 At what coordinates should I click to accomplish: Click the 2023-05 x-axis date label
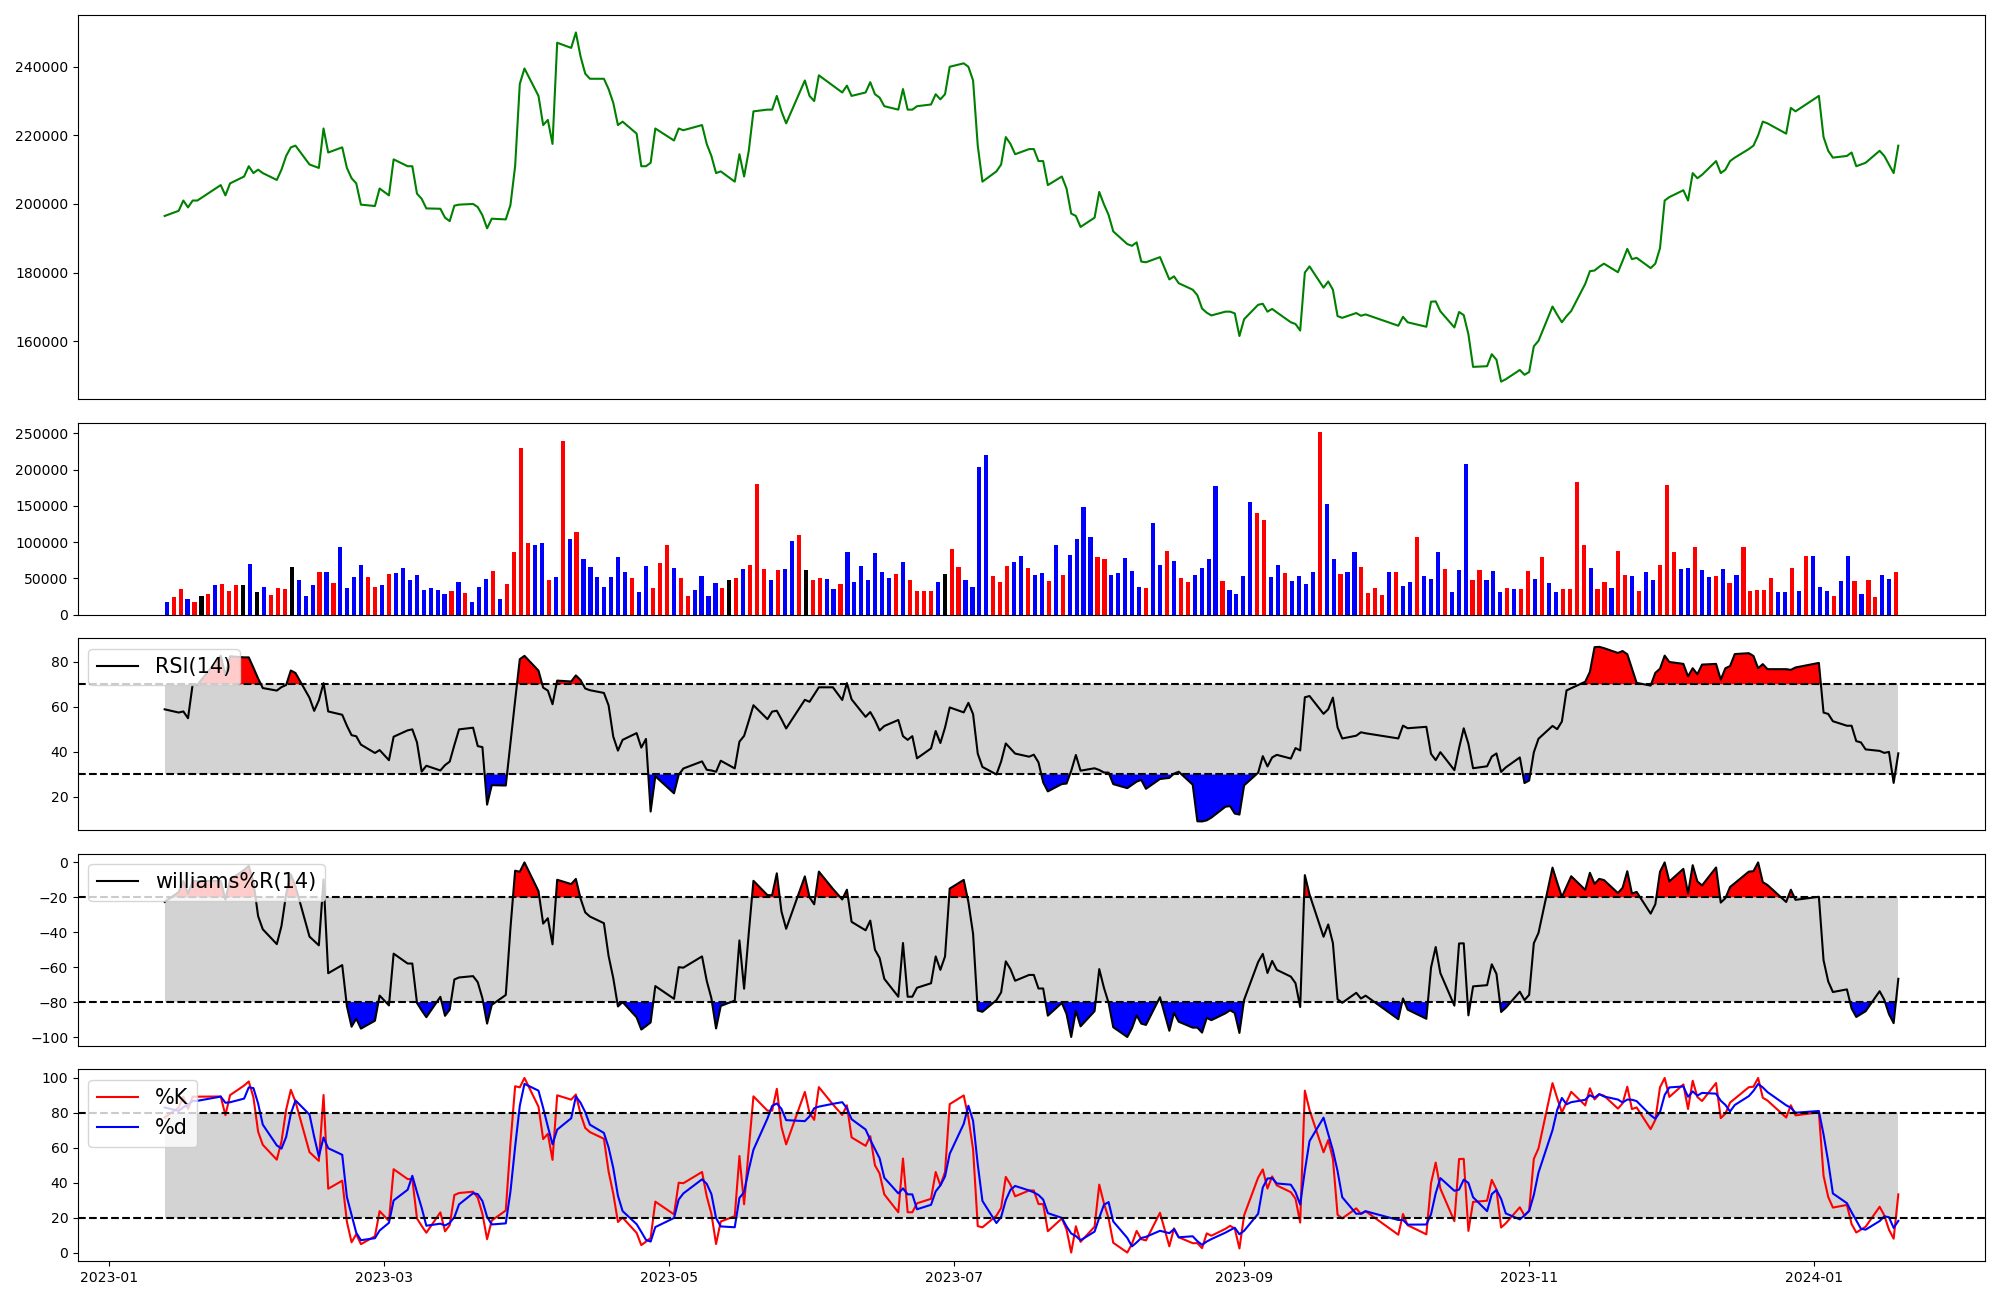coord(669,1277)
